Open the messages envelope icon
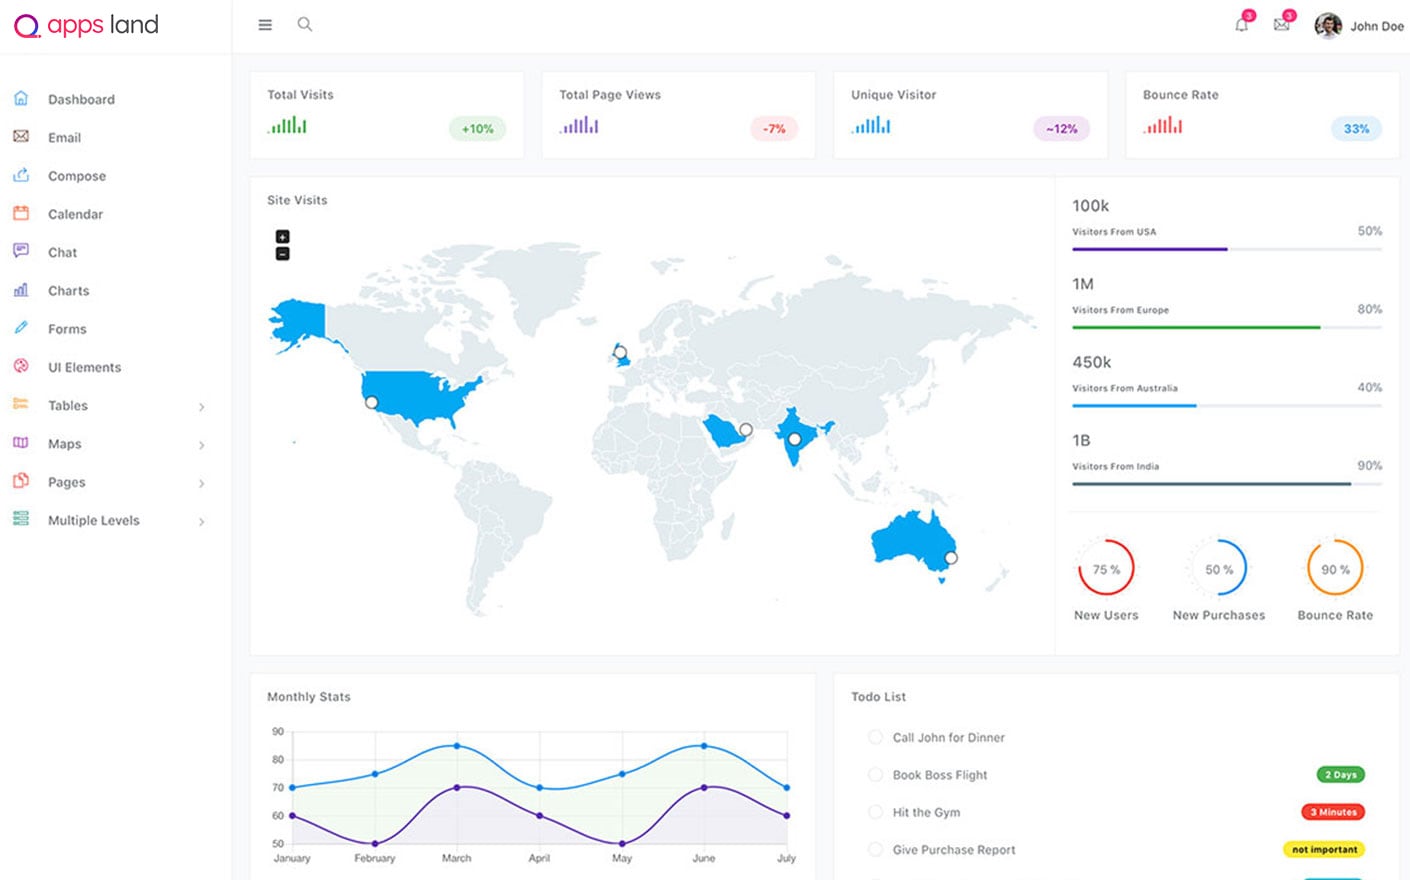 [x=1282, y=25]
